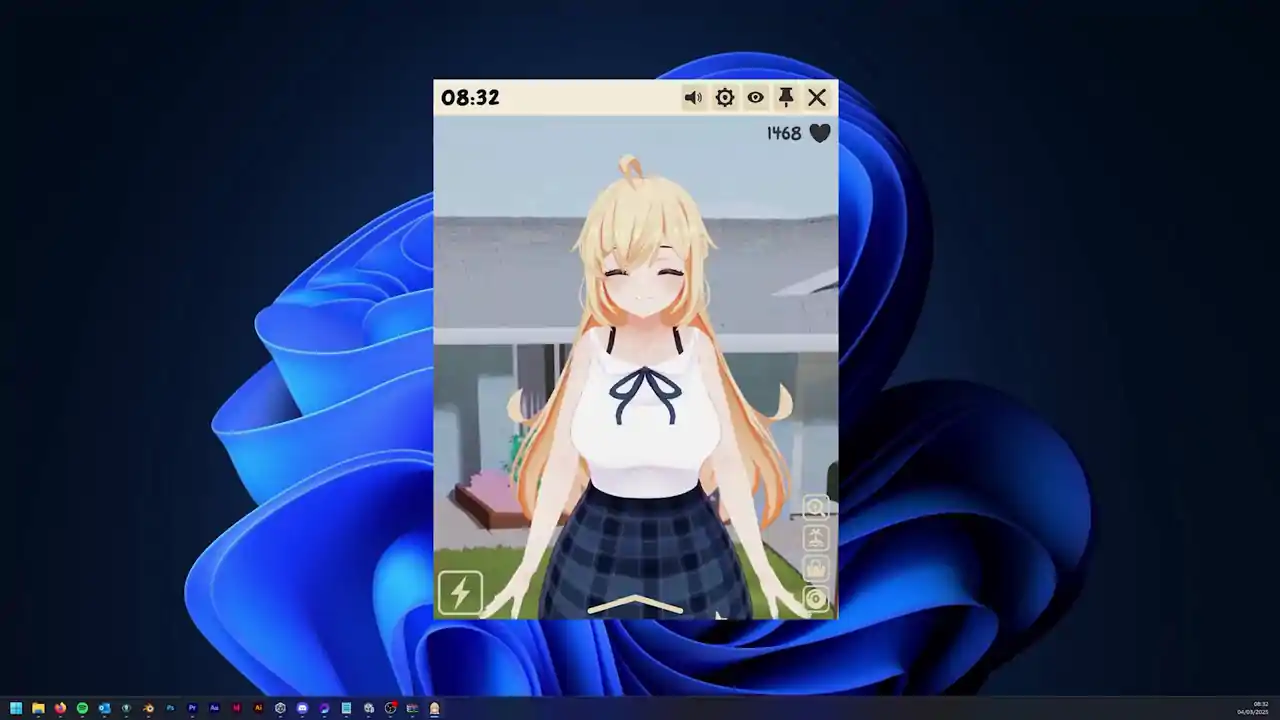
Task: Open the magnifier zoom icon
Action: click(x=816, y=508)
